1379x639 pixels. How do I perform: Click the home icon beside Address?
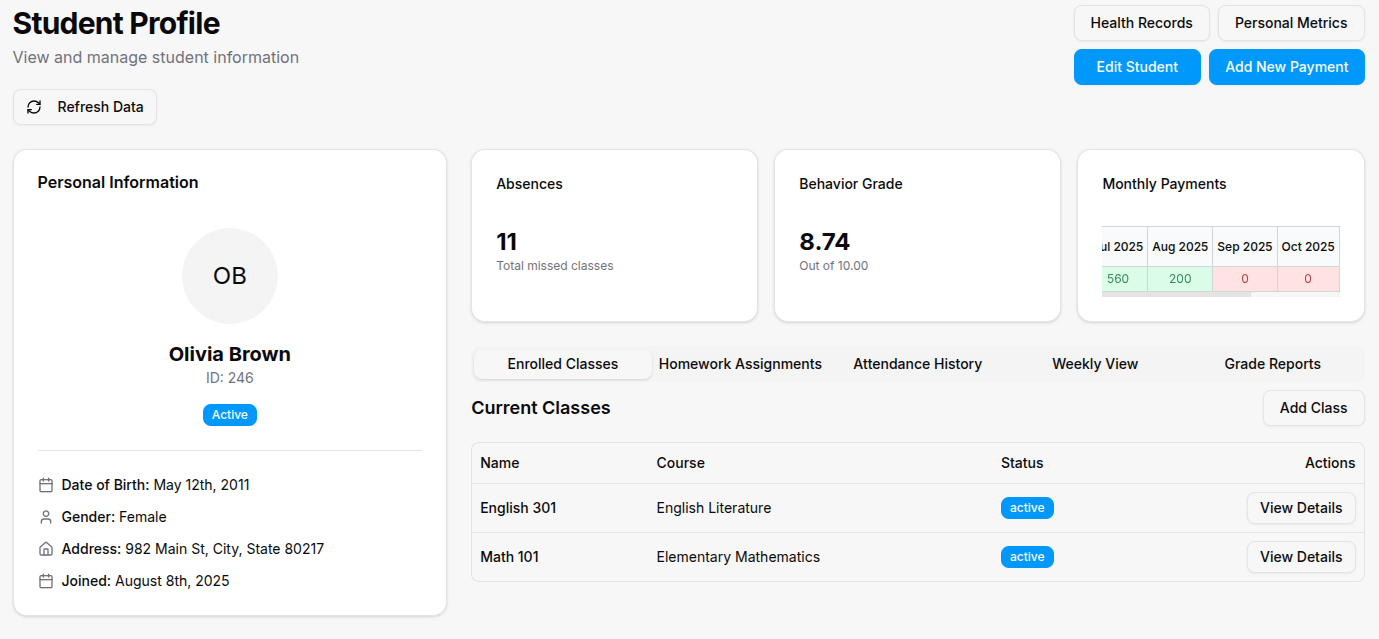coord(45,549)
